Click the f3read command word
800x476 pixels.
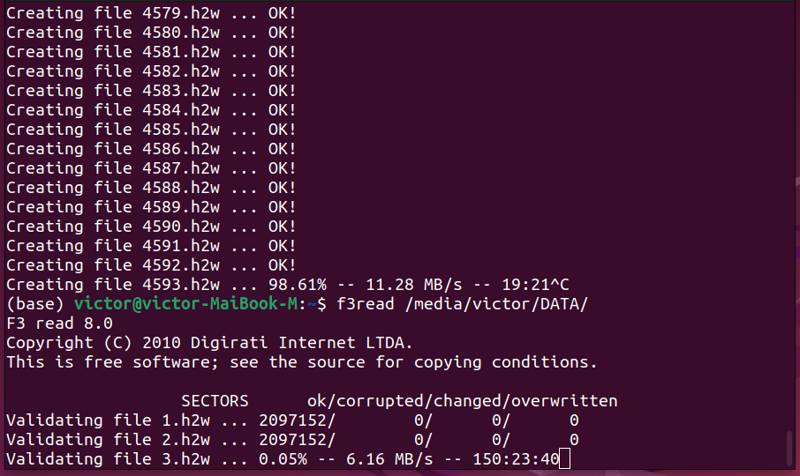[365, 304]
